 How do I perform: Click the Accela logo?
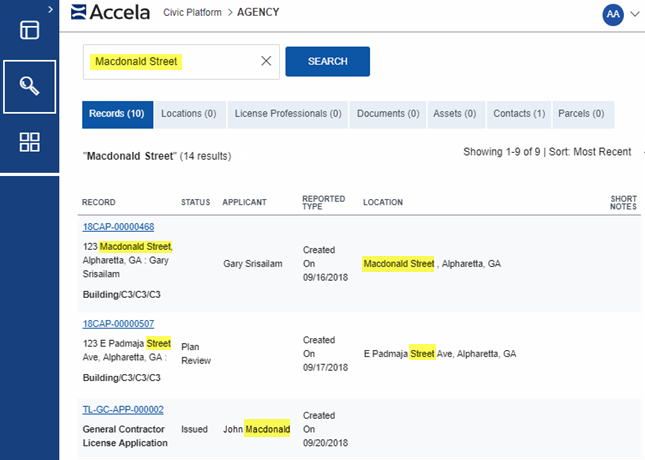point(111,13)
